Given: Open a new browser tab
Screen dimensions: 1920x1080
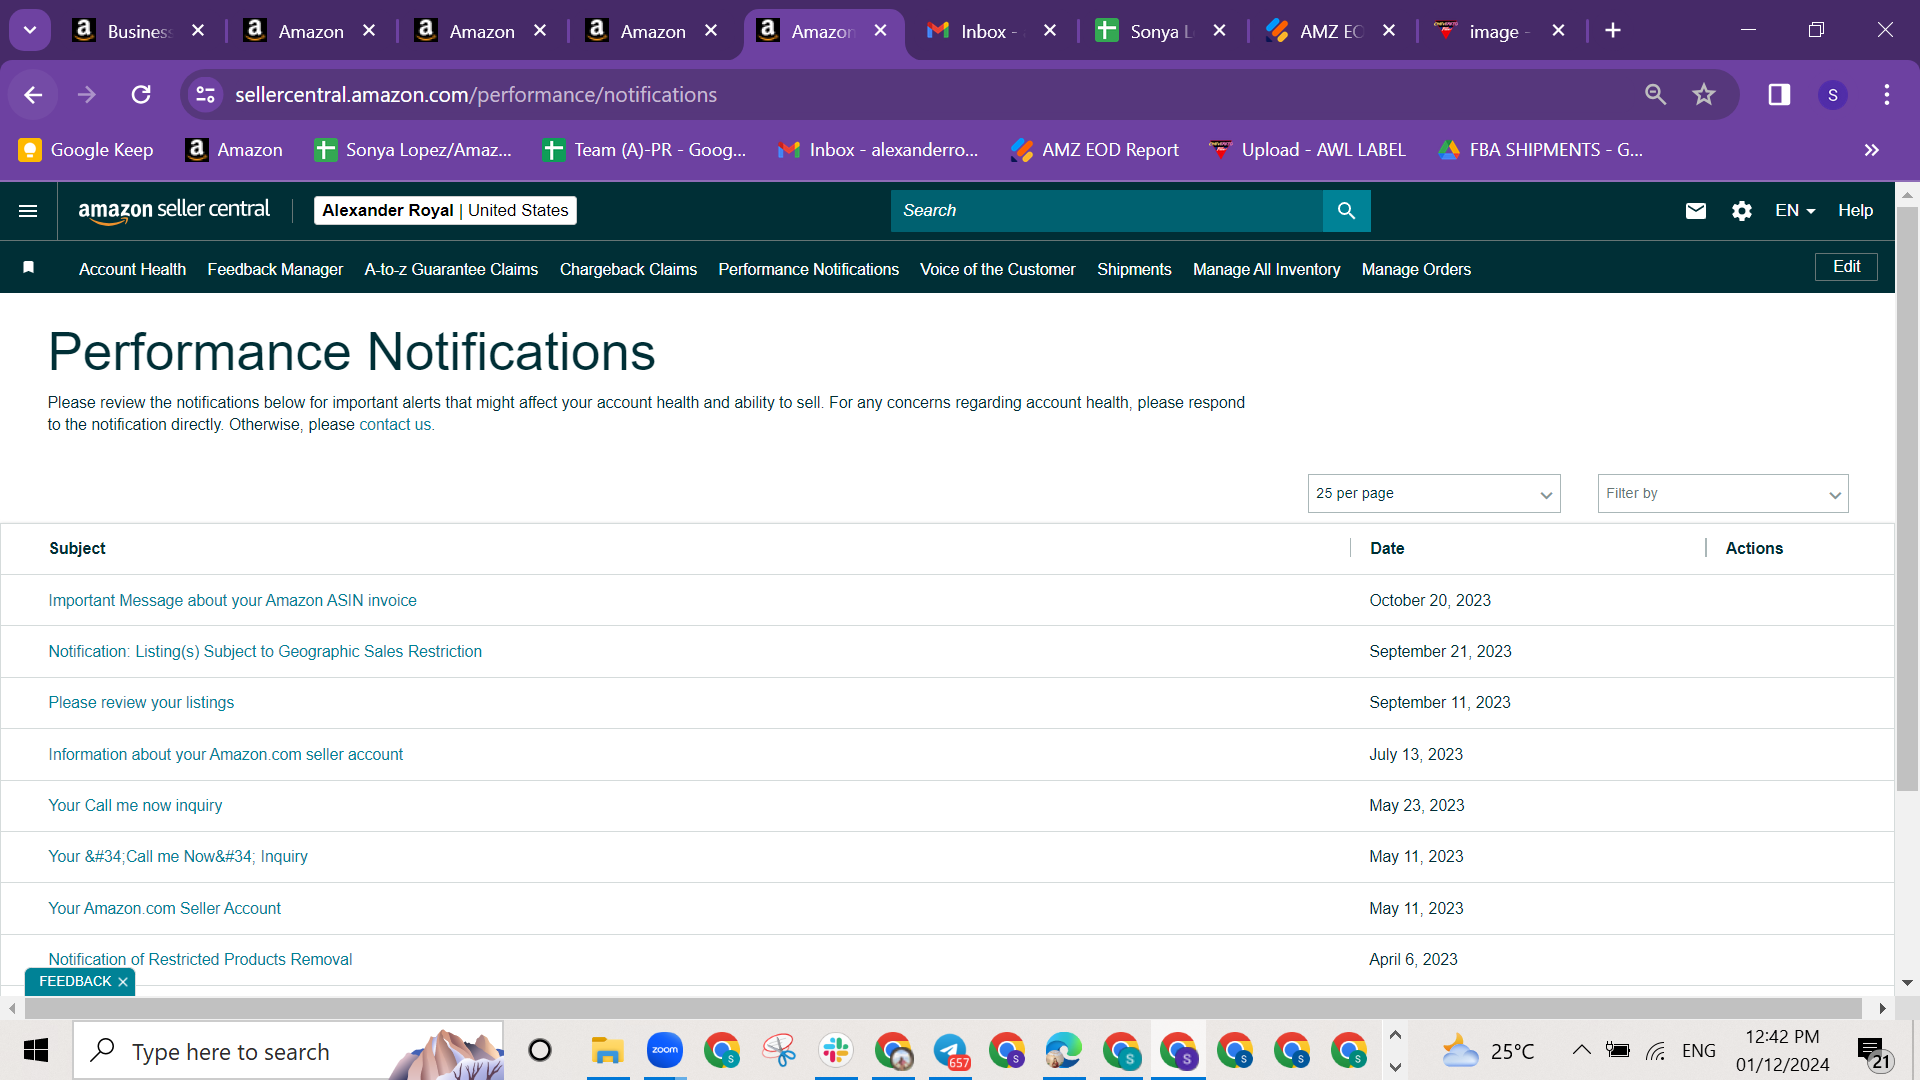Looking at the screenshot, I should 1613,31.
